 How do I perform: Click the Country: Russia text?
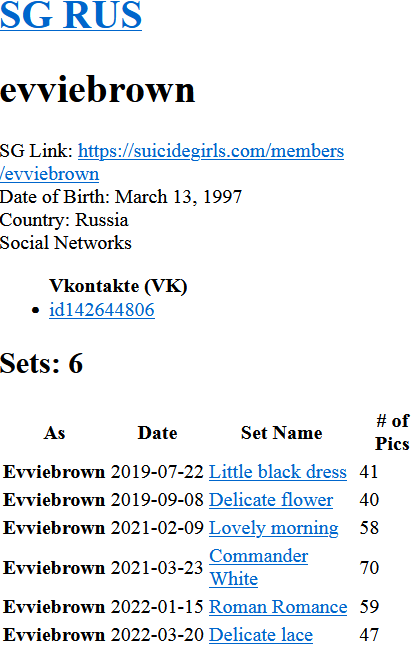click(64, 220)
